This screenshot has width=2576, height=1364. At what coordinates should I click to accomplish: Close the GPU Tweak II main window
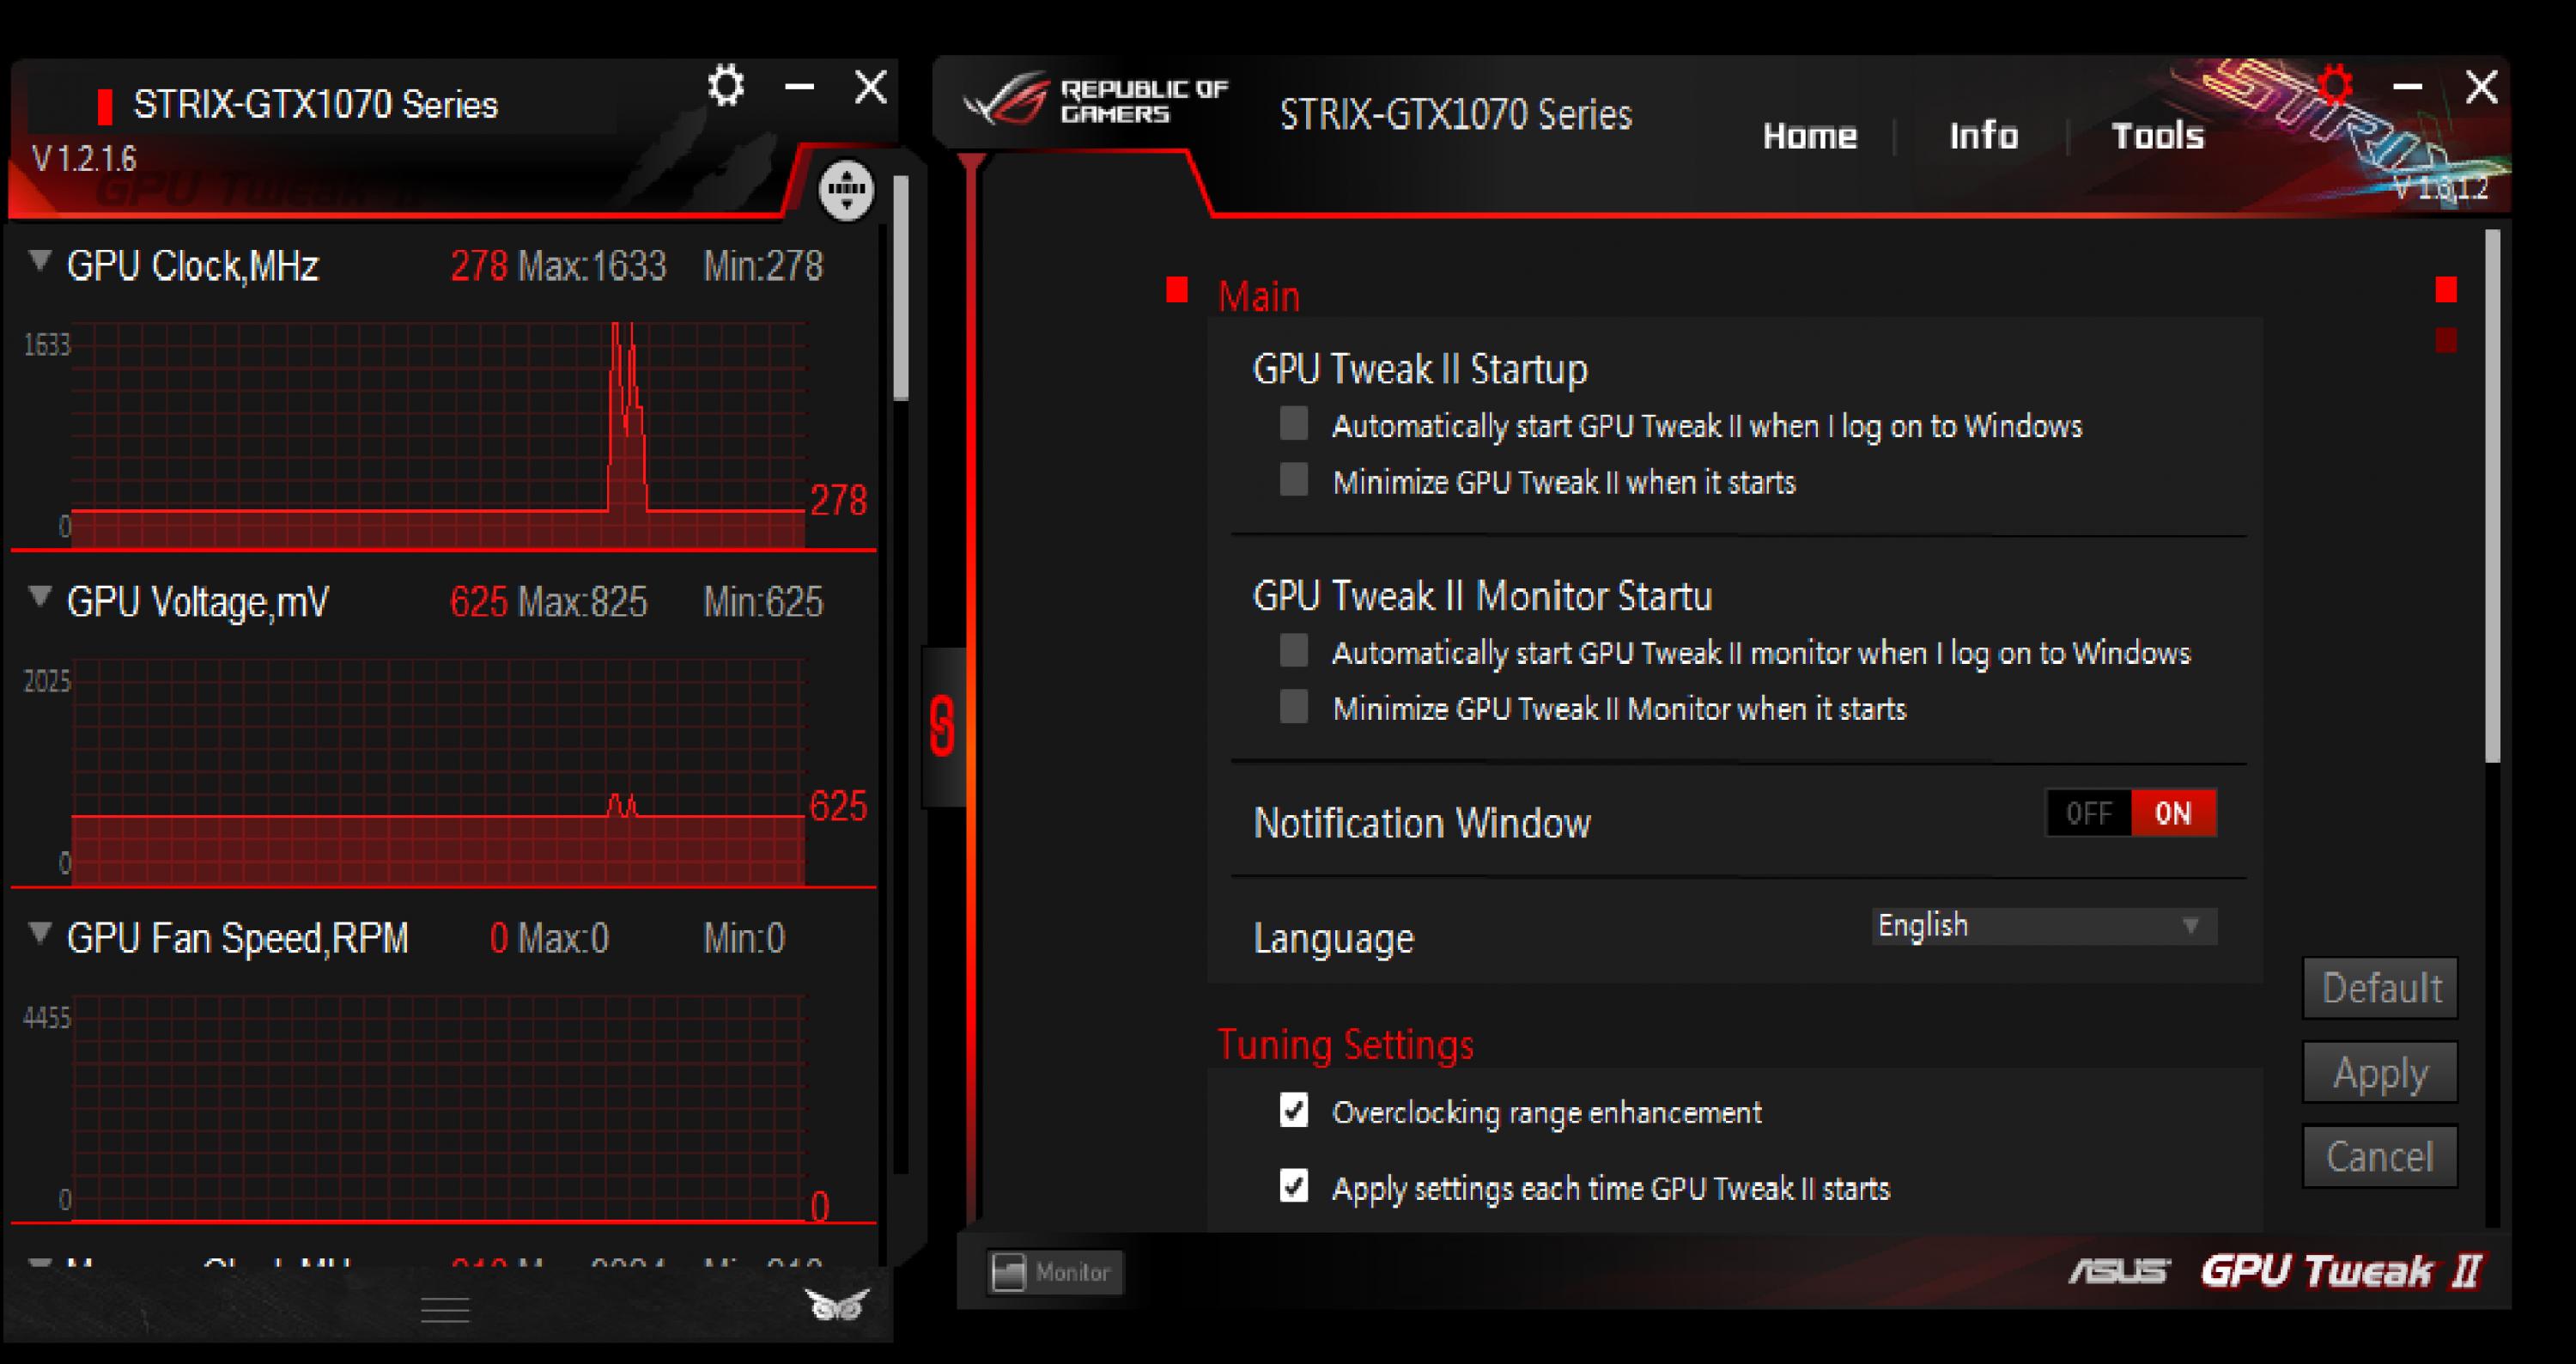click(2482, 87)
